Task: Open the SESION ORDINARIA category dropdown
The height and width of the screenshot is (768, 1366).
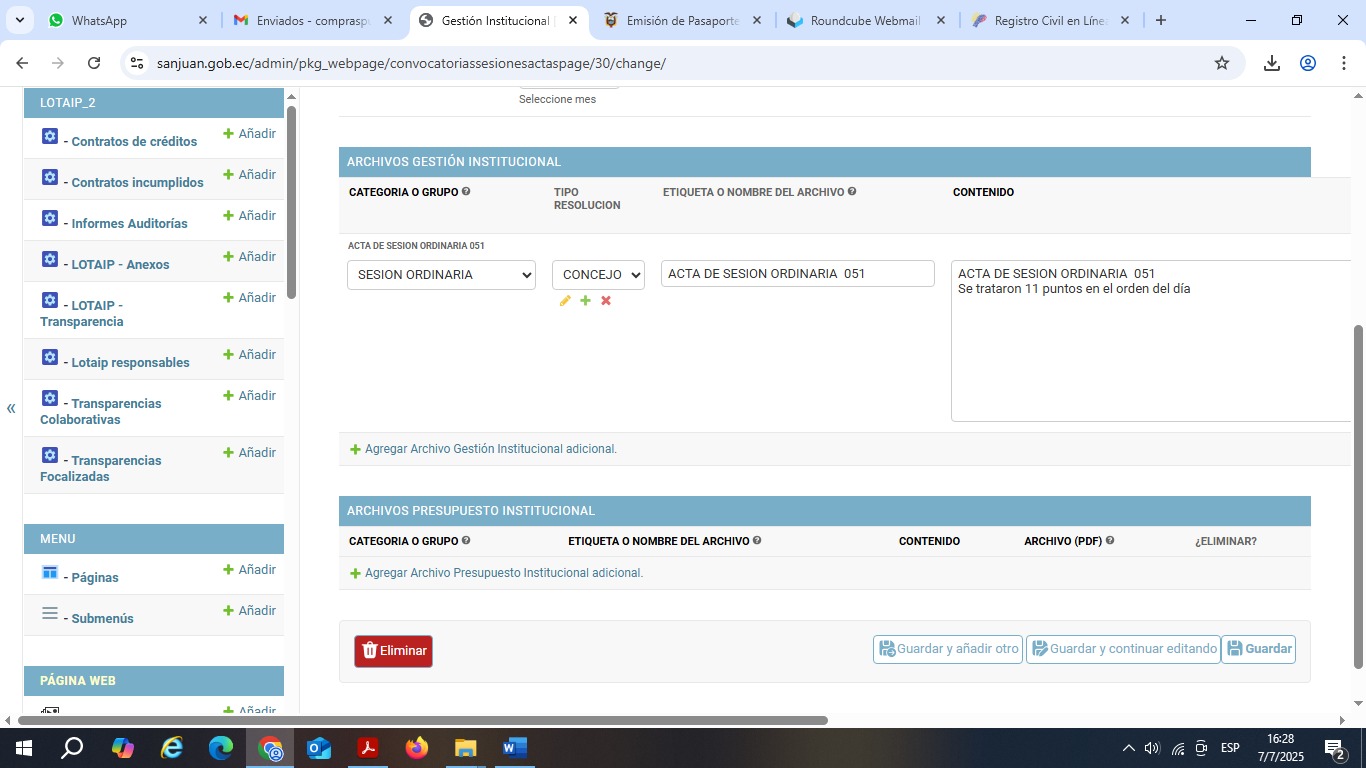Action: click(441, 275)
